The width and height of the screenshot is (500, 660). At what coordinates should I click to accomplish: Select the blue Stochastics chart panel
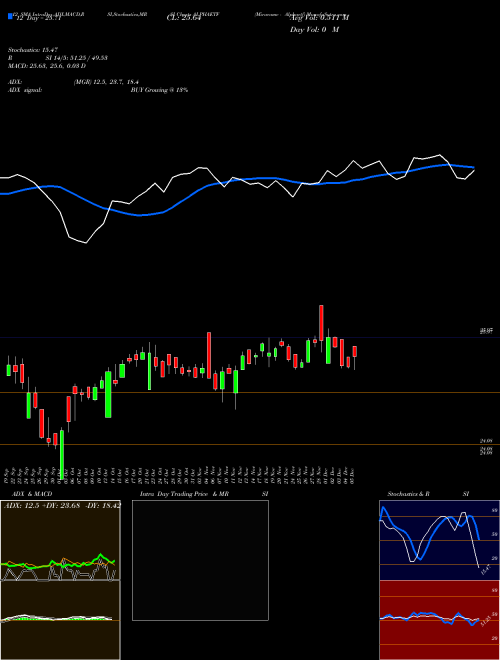(439, 540)
